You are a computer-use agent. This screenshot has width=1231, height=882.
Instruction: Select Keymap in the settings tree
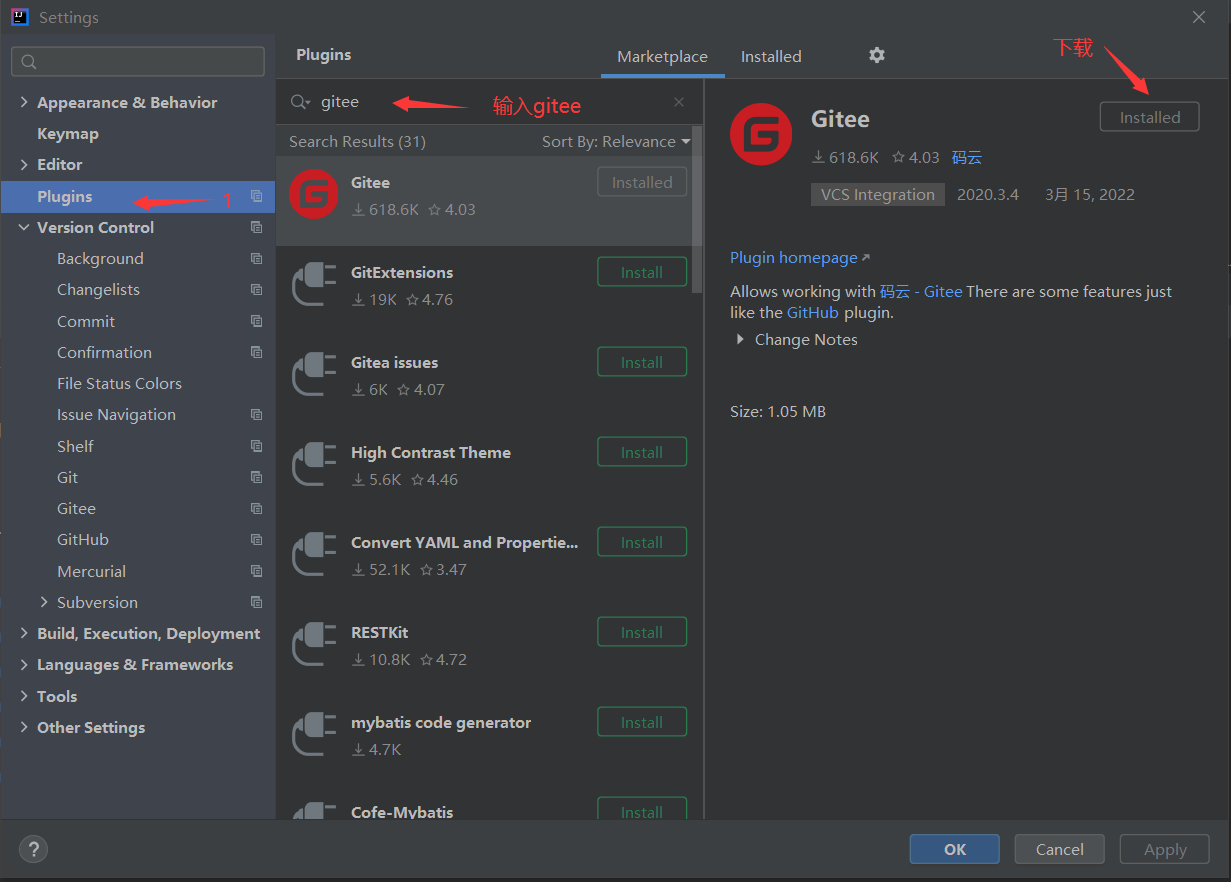[68, 133]
